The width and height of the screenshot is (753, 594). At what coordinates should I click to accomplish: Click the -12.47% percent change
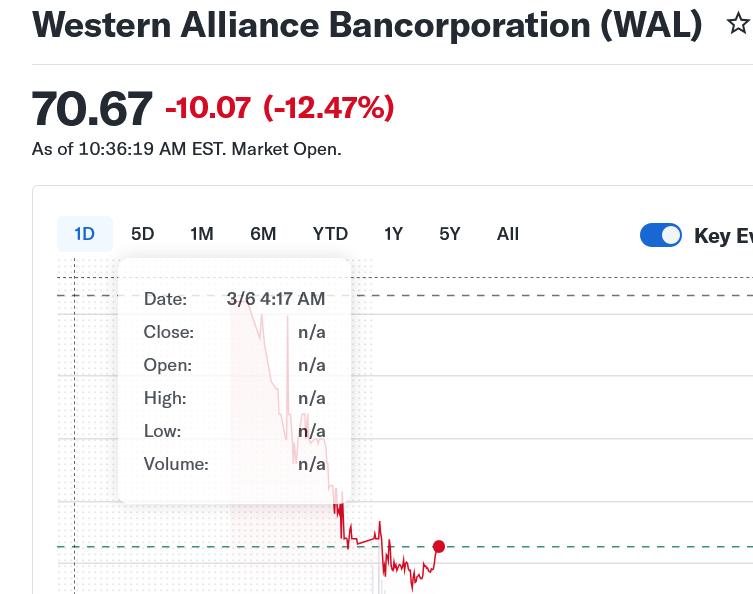329,107
